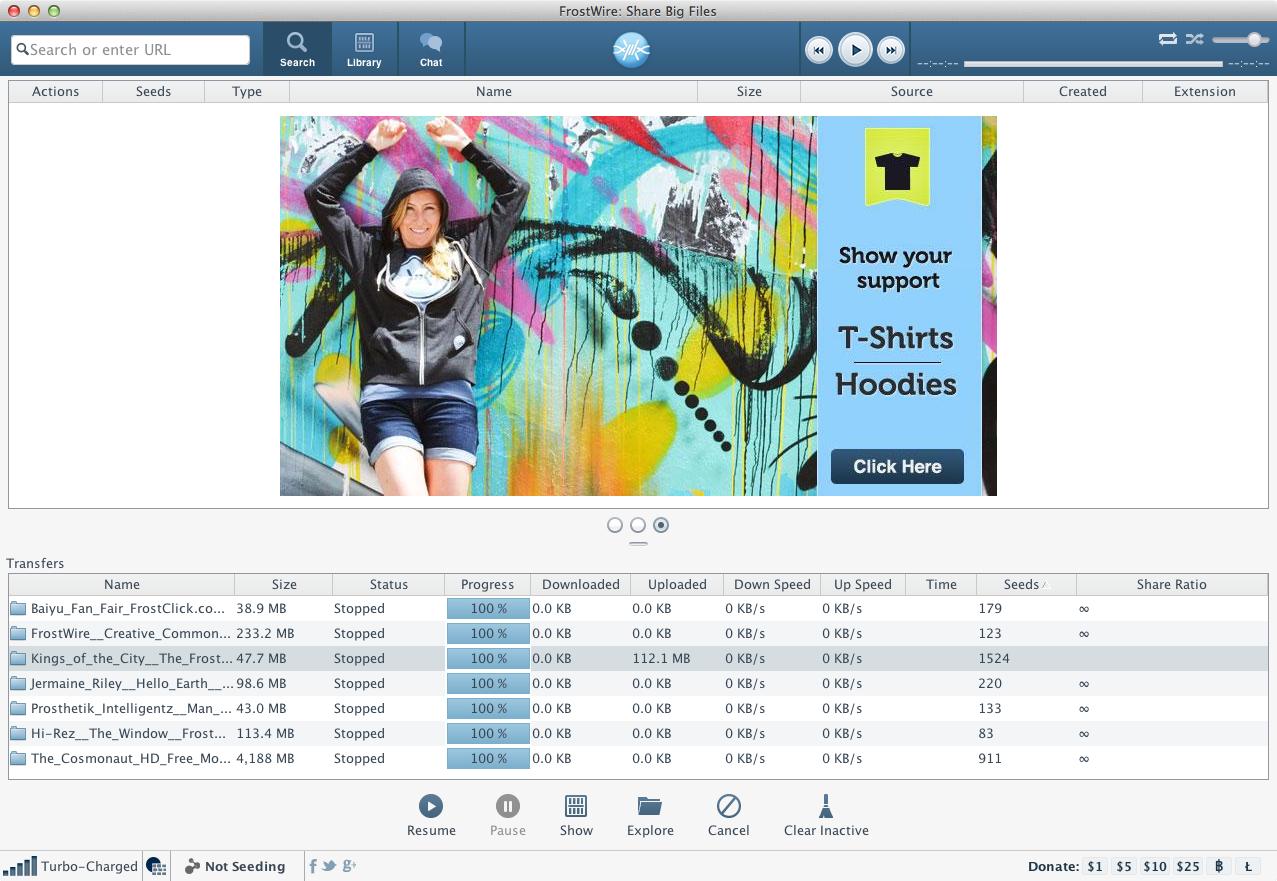The image size is (1277, 881).
Task: Show transfer in library
Action: coord(576,815)
